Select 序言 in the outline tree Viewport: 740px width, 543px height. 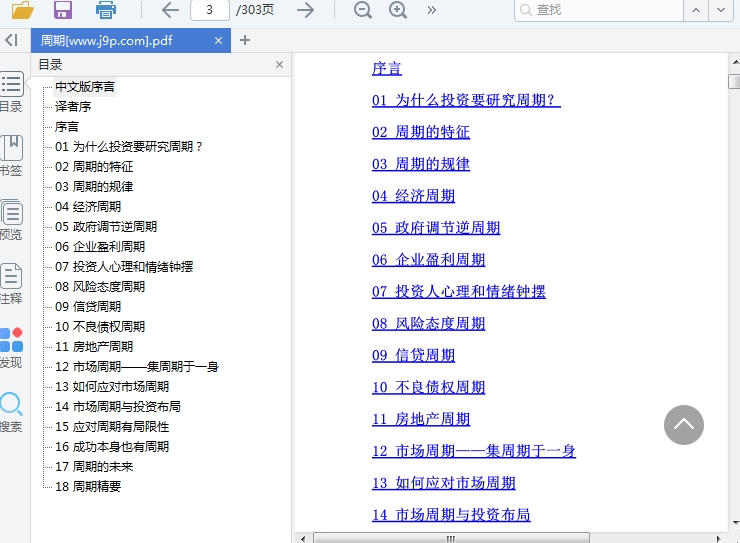pos(67,127)
